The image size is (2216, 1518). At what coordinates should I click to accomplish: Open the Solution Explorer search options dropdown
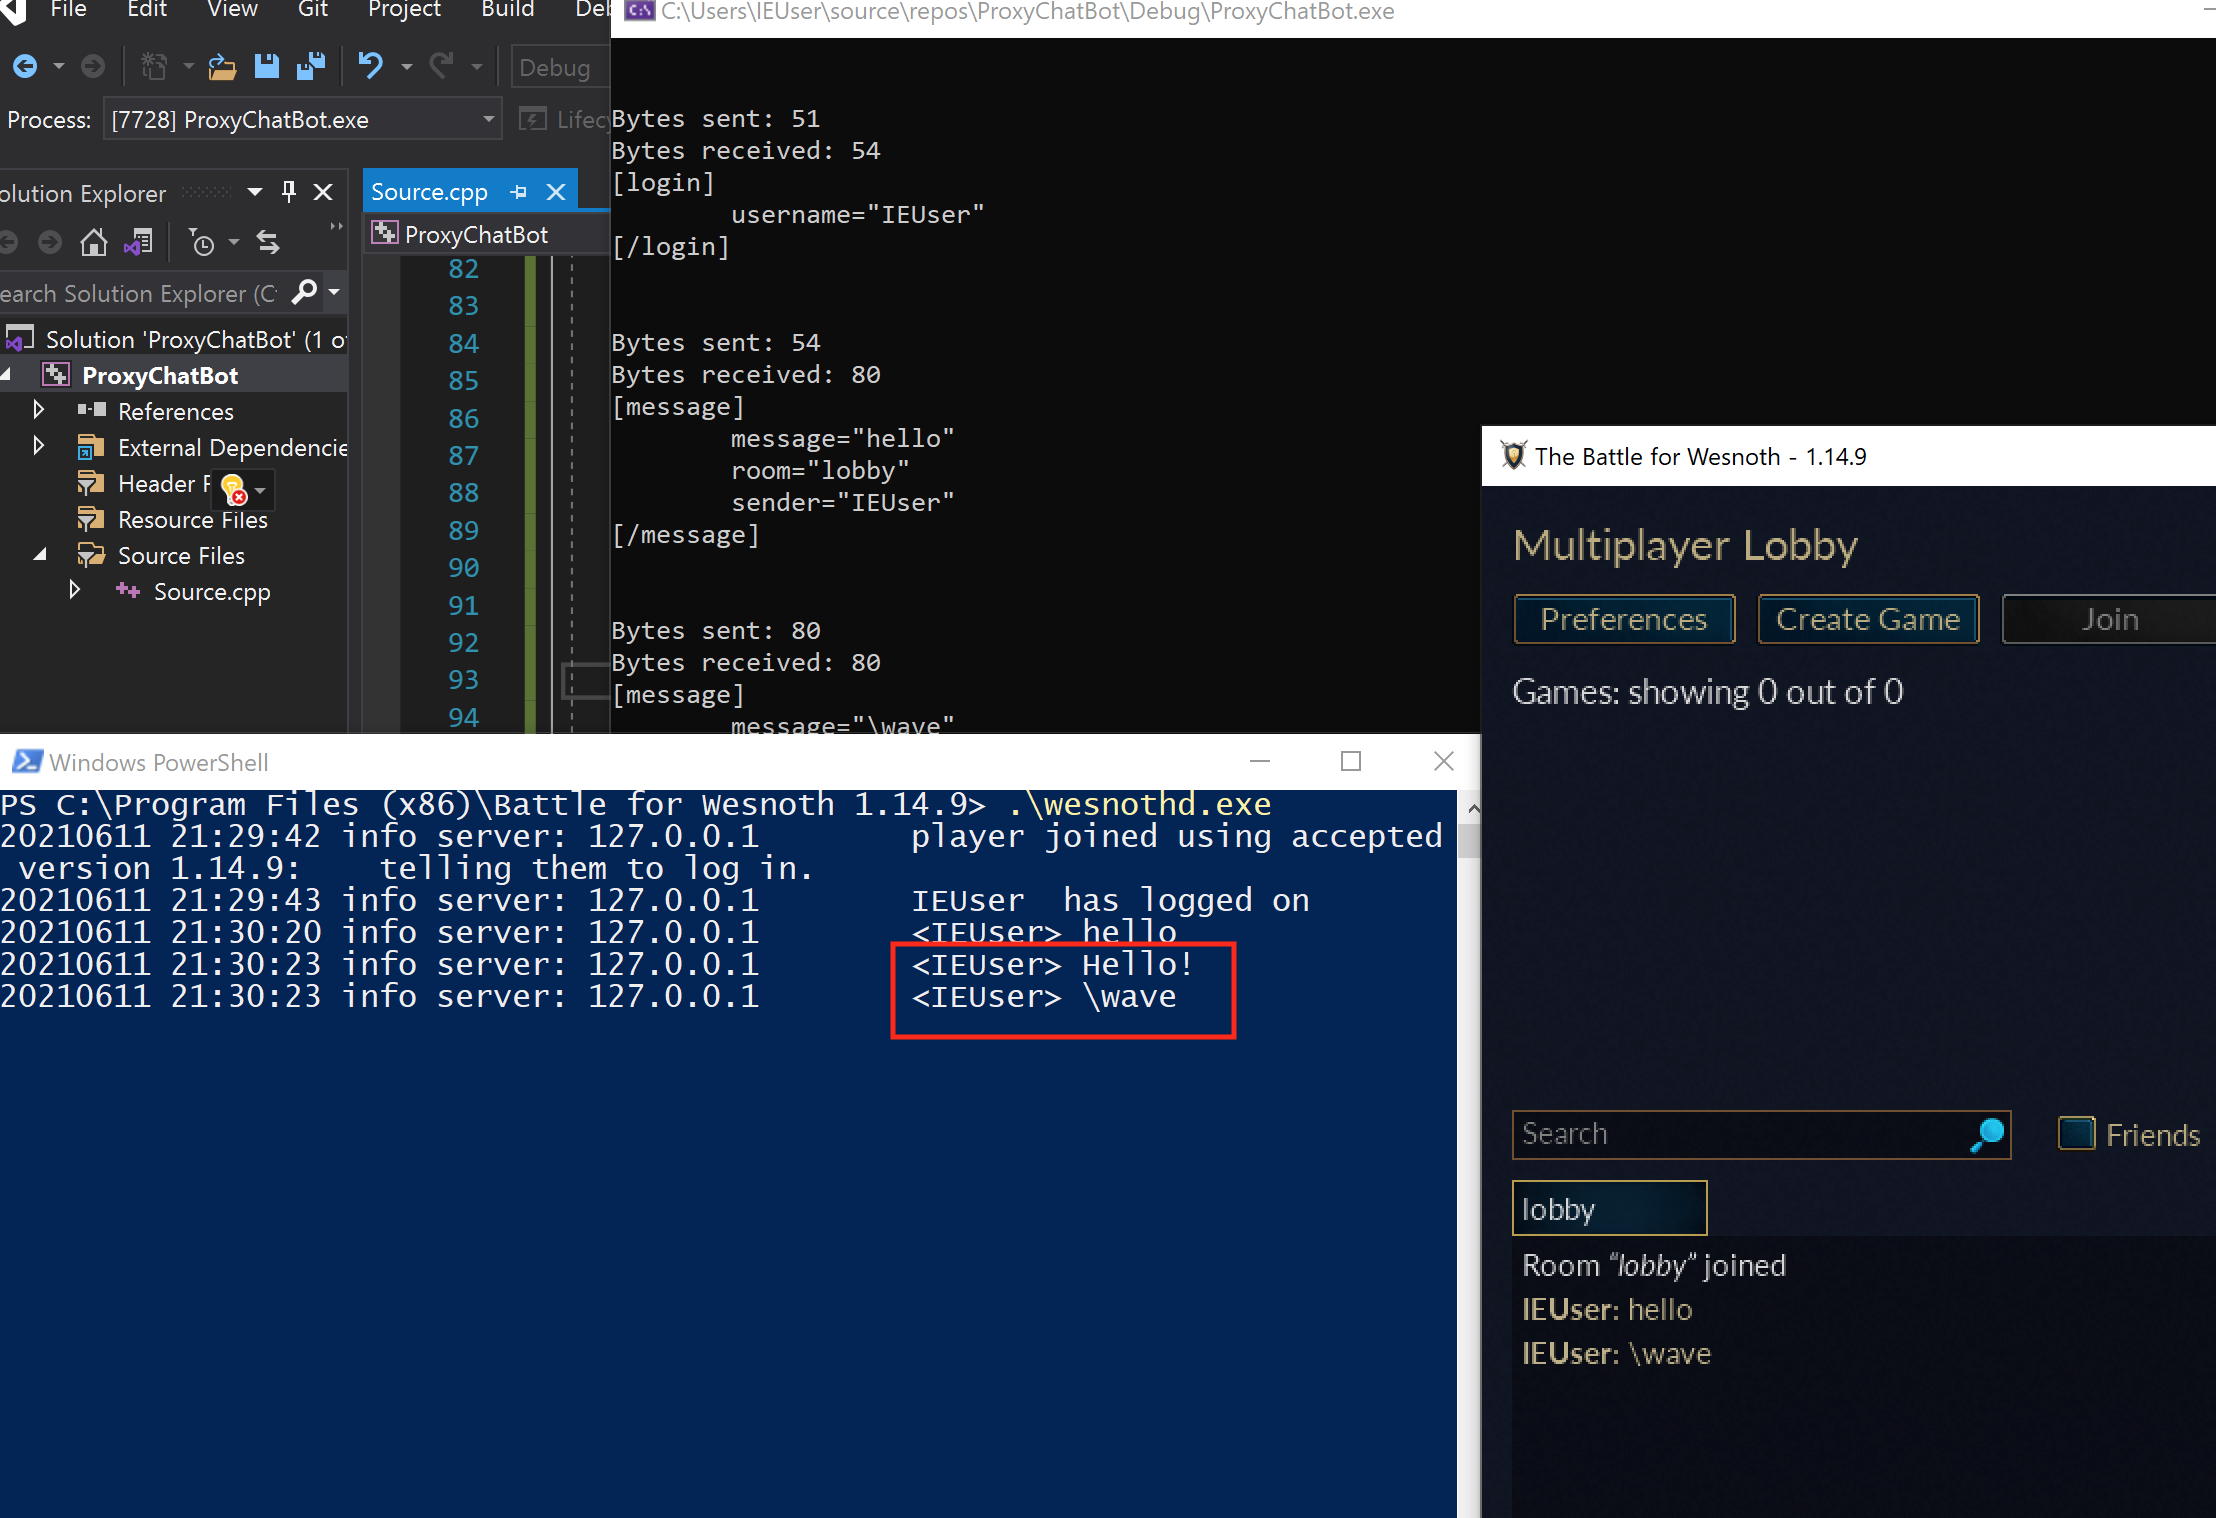click(334, 292)
